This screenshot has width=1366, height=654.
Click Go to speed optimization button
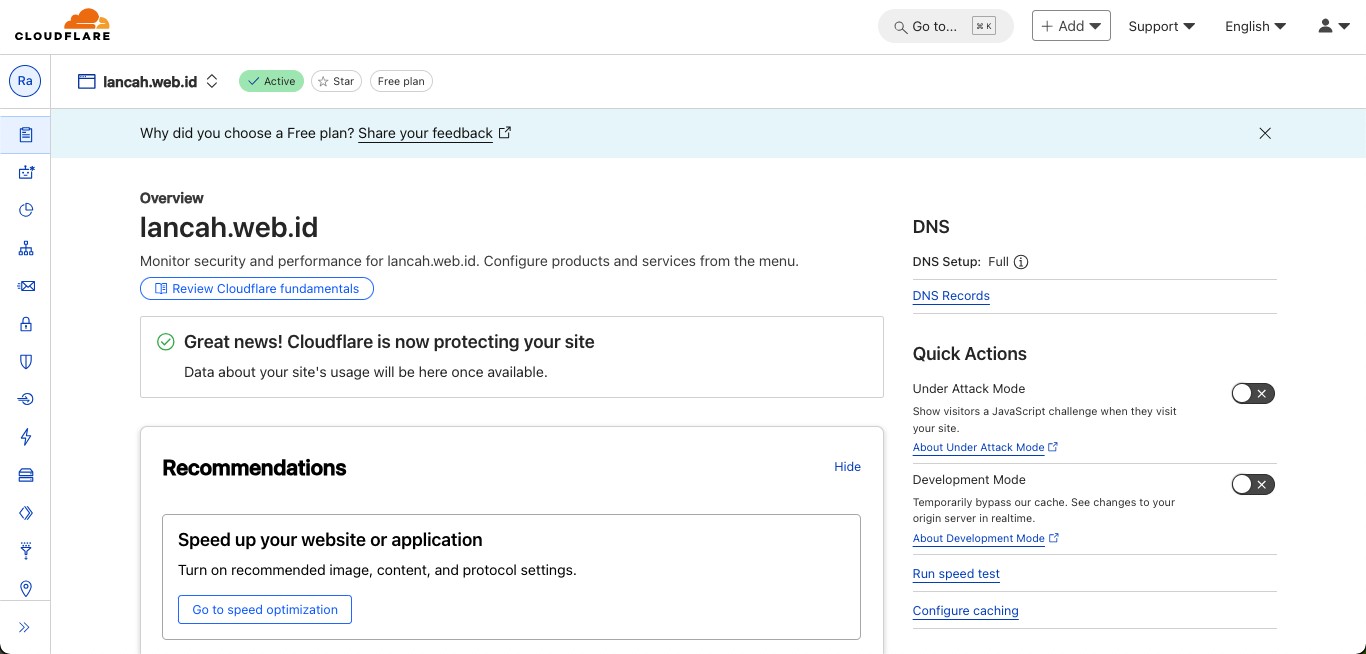pyautogui.click(x=265, y=610)
